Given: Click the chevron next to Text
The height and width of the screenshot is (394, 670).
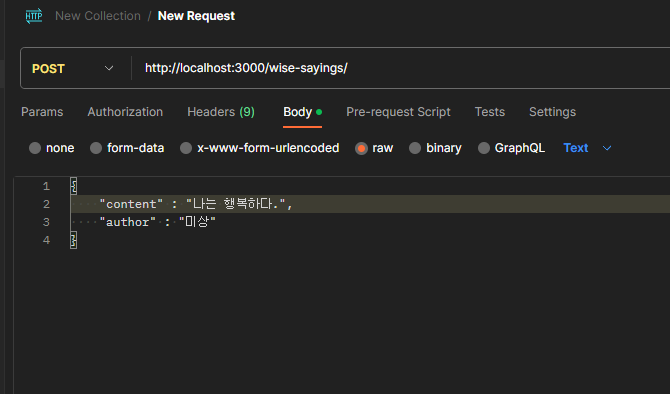Looking at the screenshot, I should click(x=607, y=148).
